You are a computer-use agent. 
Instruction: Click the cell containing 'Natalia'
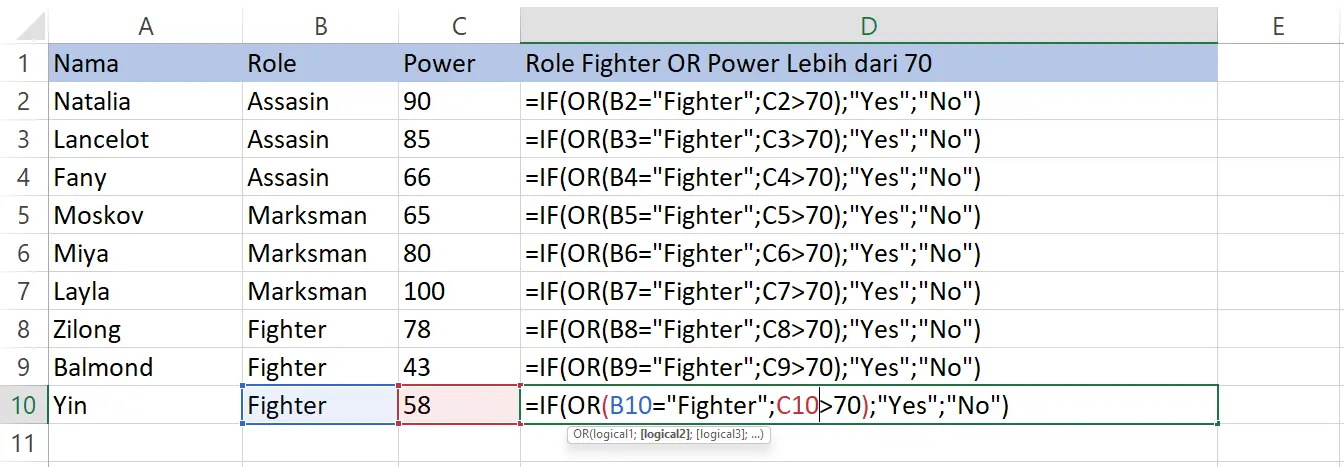(x=146, y=101)
